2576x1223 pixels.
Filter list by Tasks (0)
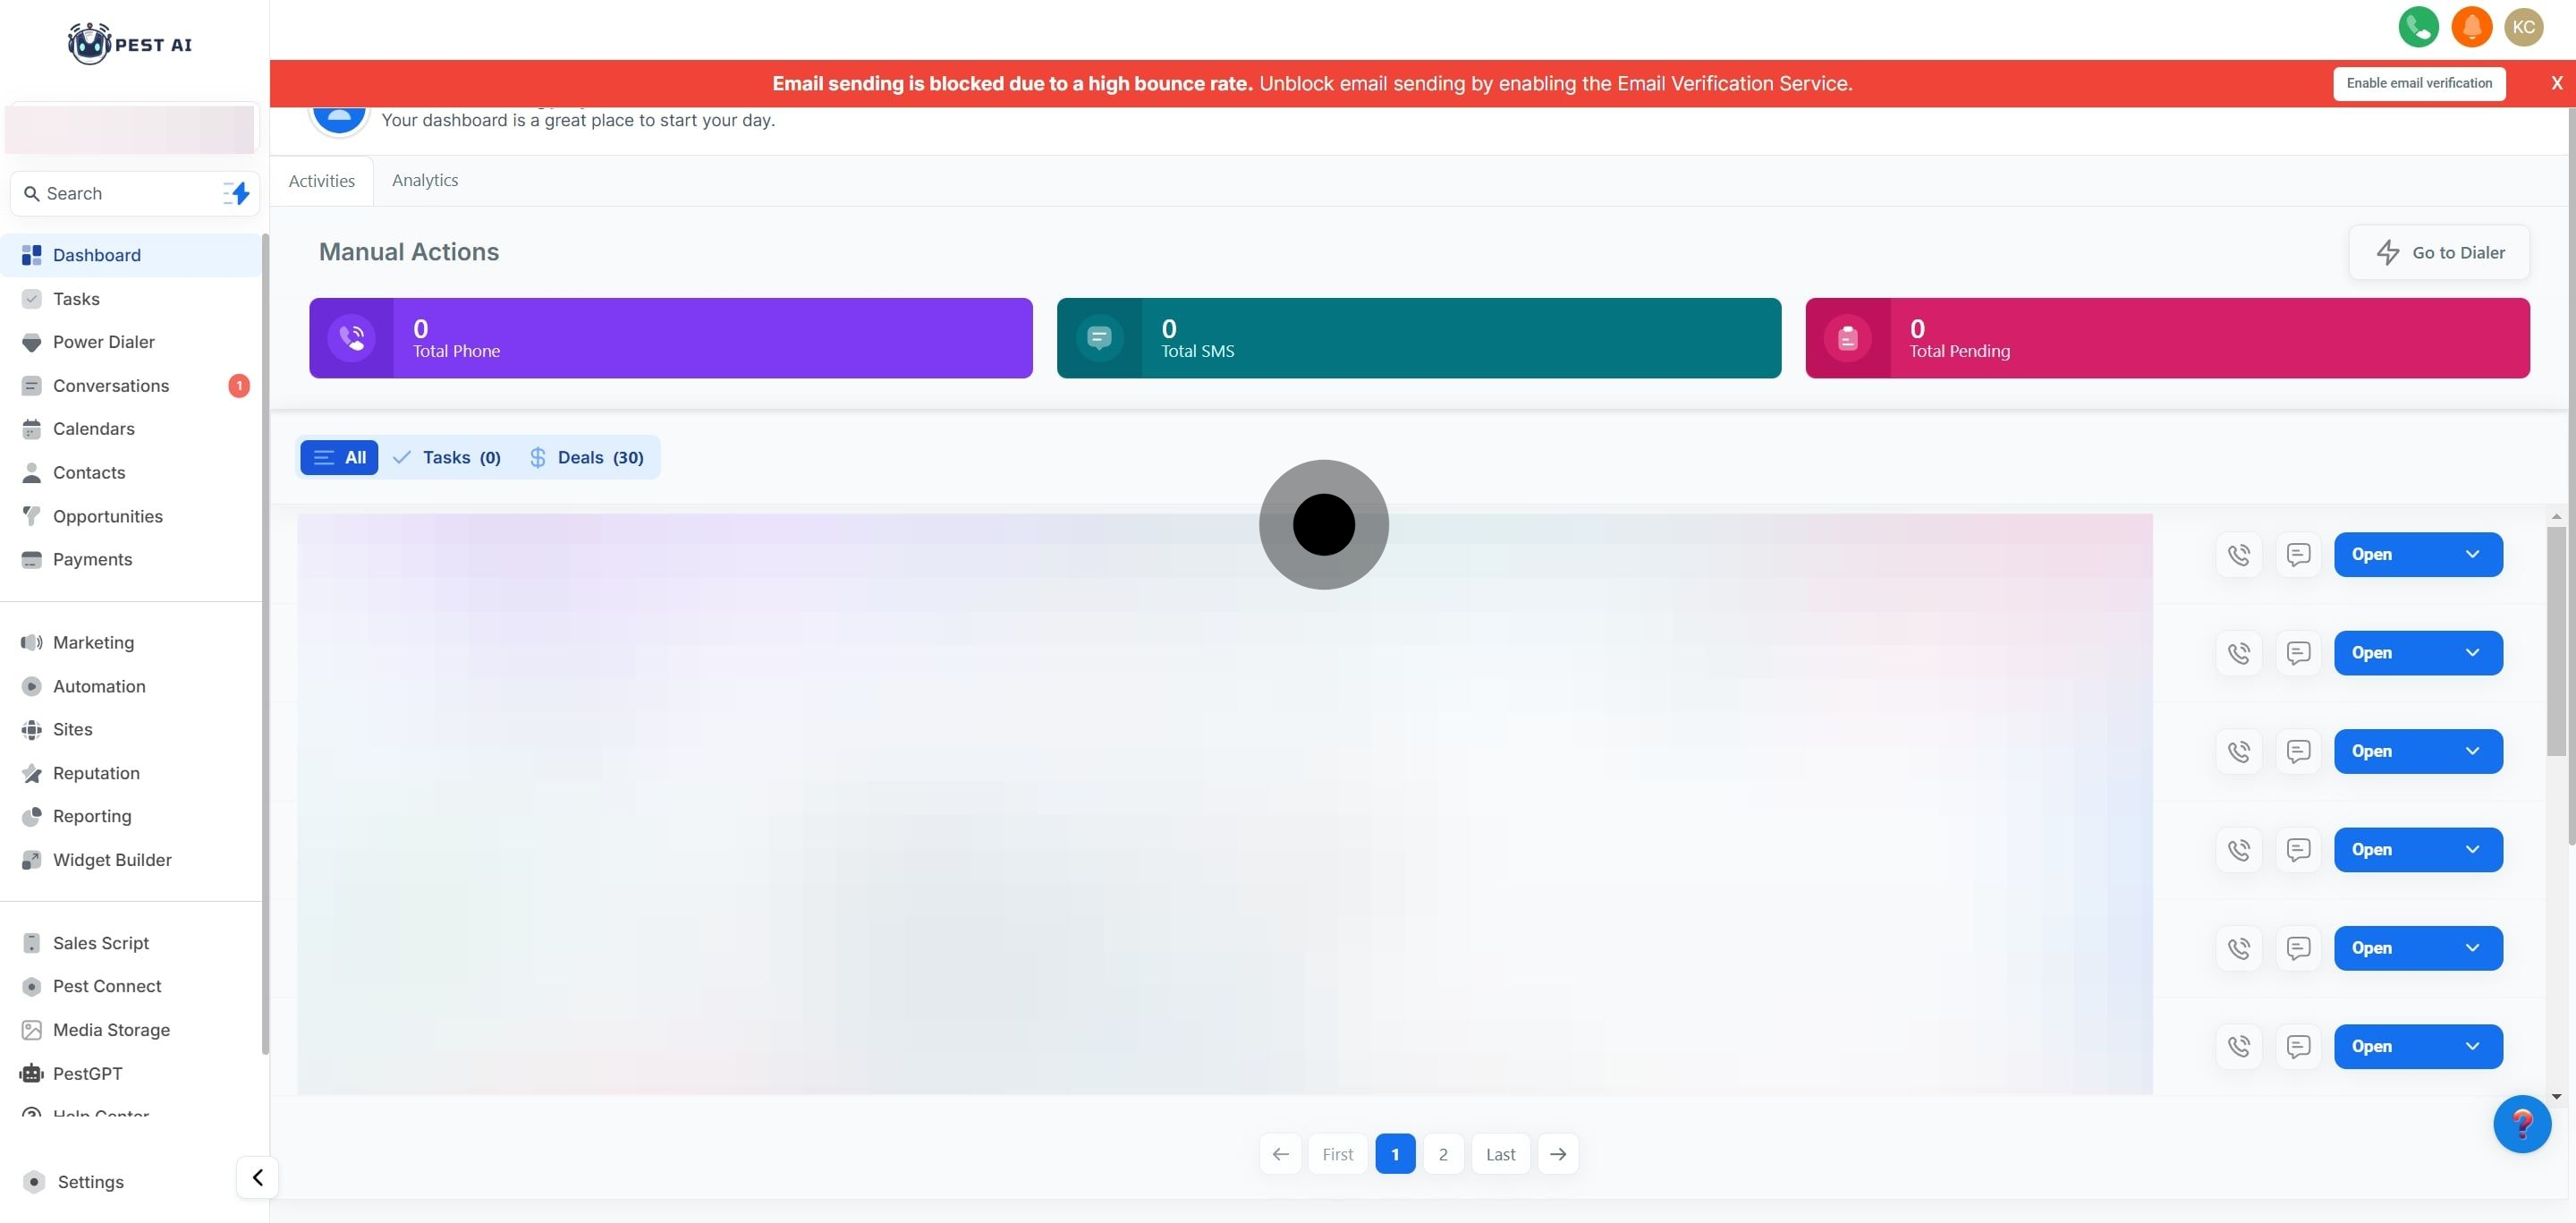[x=447, y=457]
